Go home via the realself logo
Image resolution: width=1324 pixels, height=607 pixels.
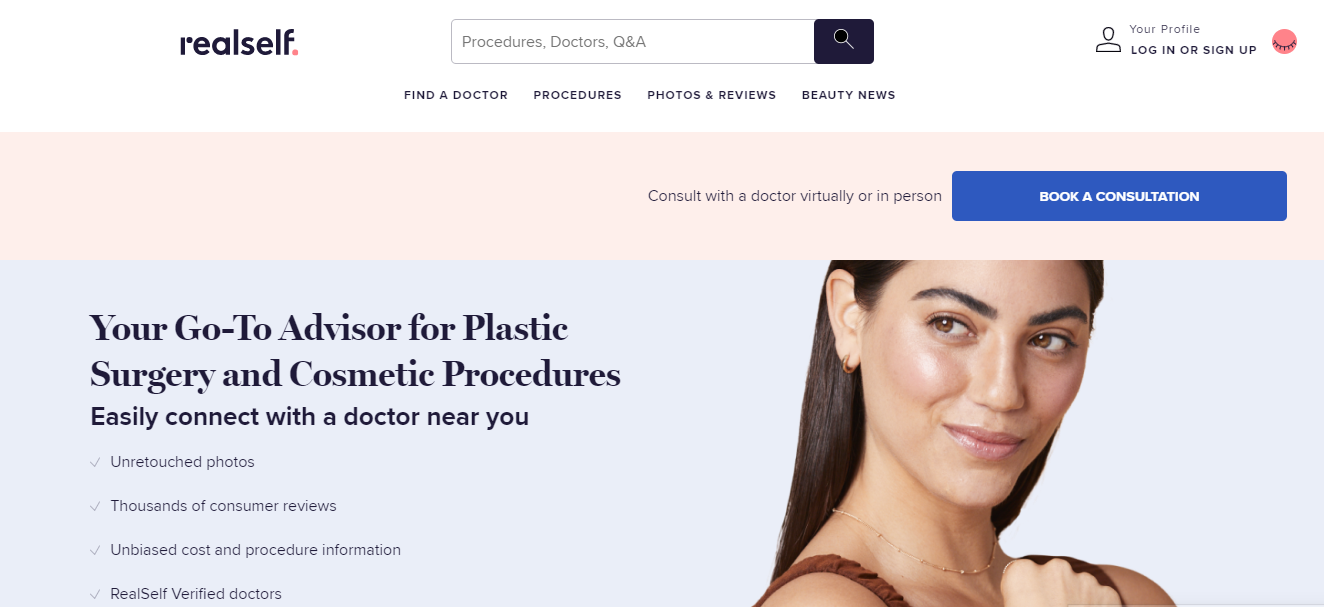(x=239, y=43)
